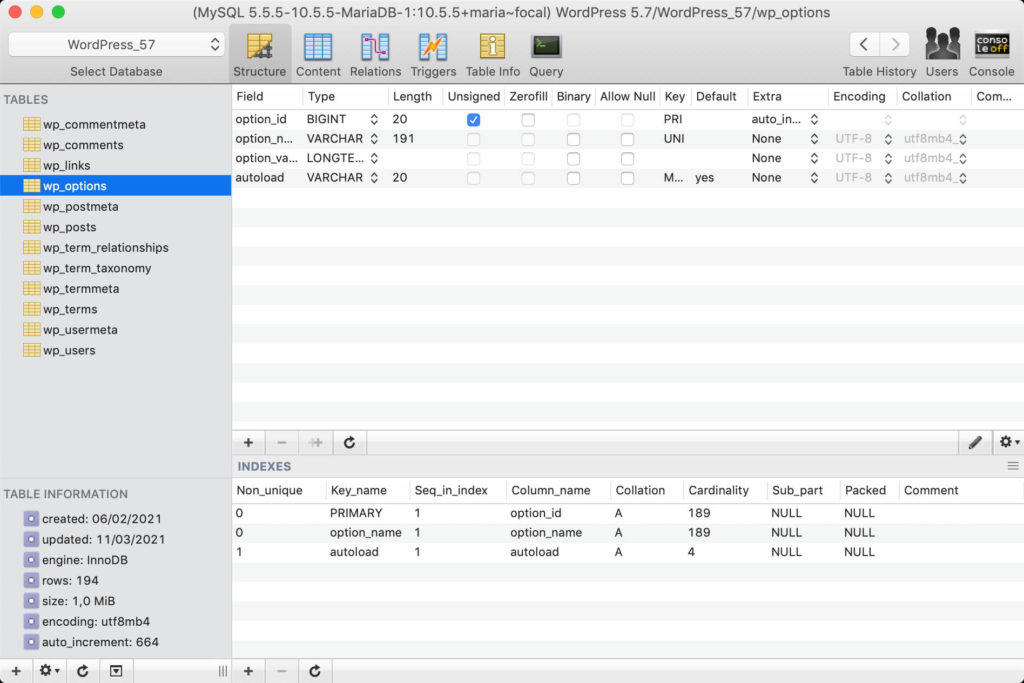Image resolution: width=1024 pixels, height=683 pixels.
Task: Open the Relations view
Action: (376, 55)
